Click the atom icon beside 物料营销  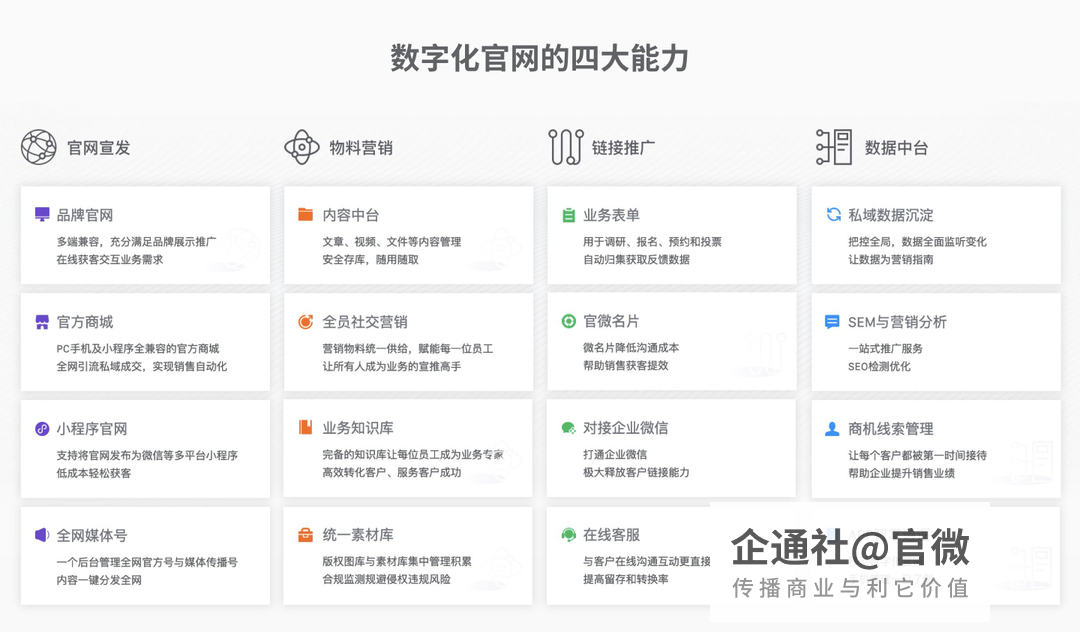tap(301, 147)
